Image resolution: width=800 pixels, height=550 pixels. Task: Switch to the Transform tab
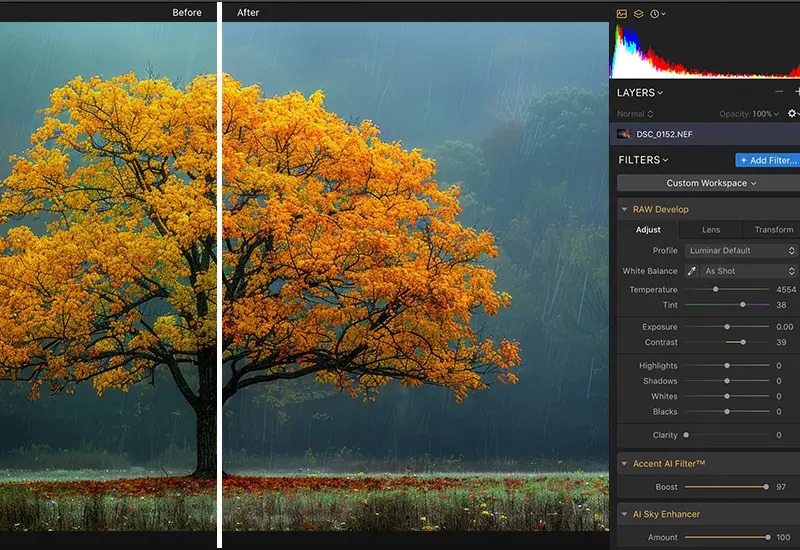point(773,230)
